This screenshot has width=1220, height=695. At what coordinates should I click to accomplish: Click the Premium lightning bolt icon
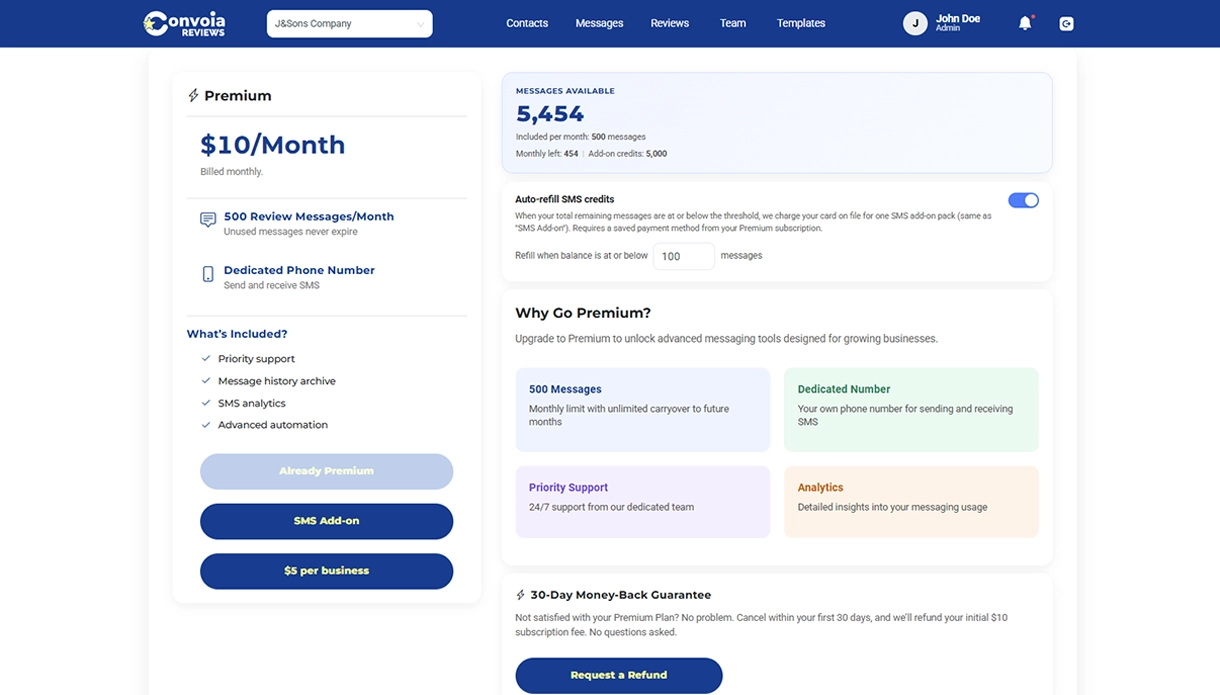[x=193, y=96]
